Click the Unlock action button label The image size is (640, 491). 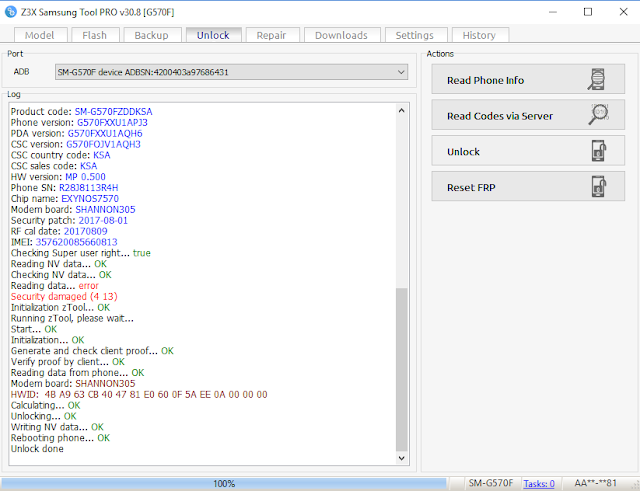click(463, 152)
